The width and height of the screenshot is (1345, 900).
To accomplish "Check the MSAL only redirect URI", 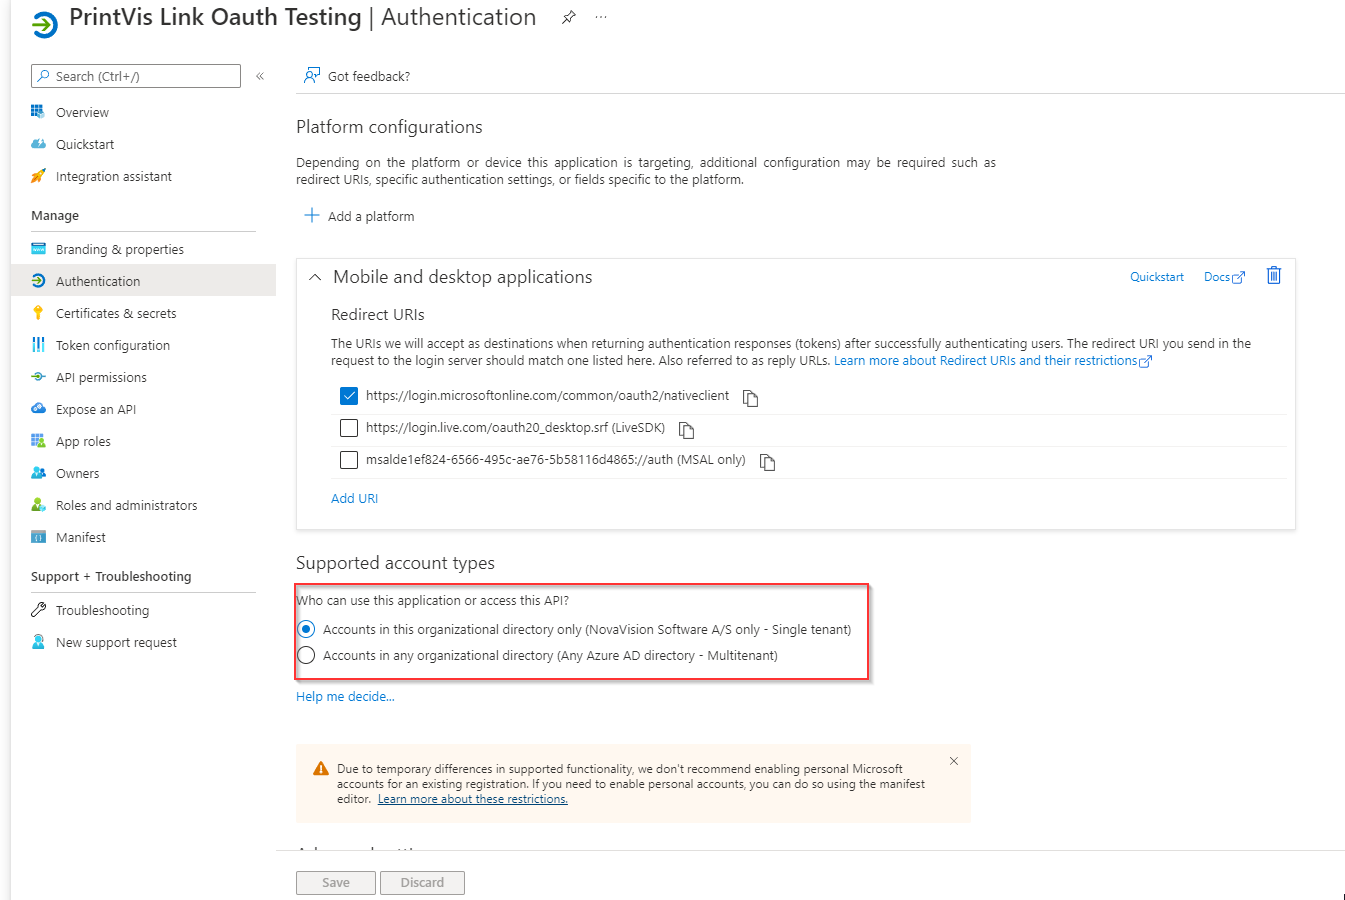I will coord(349,460).
